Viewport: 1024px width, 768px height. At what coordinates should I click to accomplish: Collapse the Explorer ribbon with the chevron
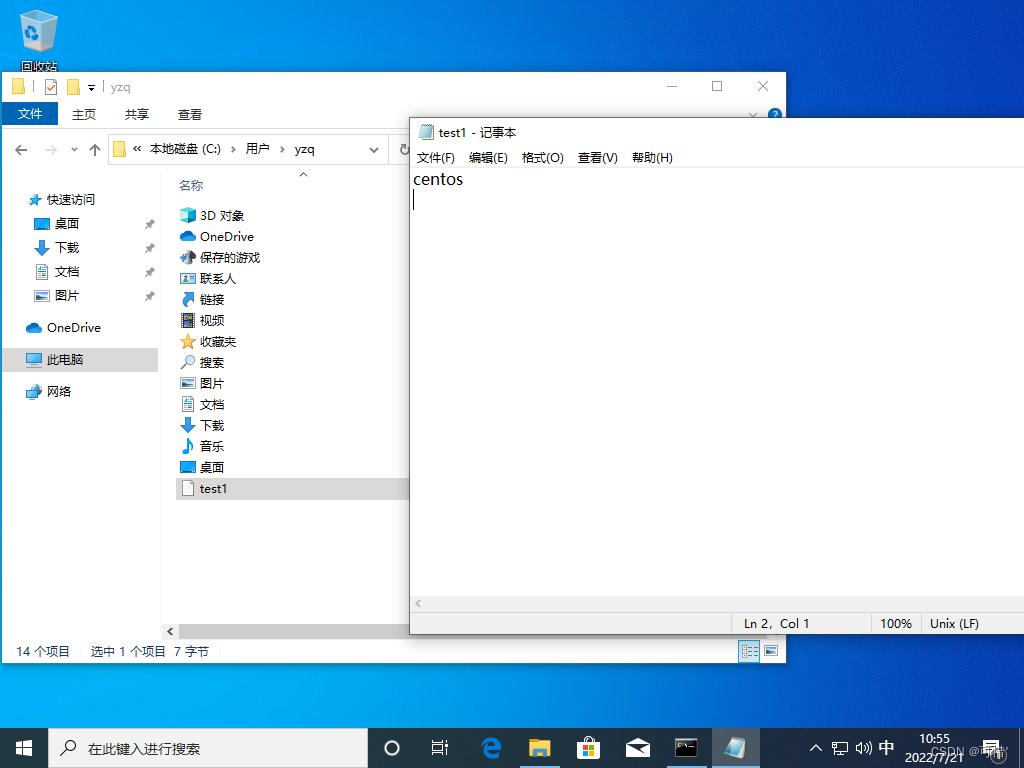pos(752,114)
